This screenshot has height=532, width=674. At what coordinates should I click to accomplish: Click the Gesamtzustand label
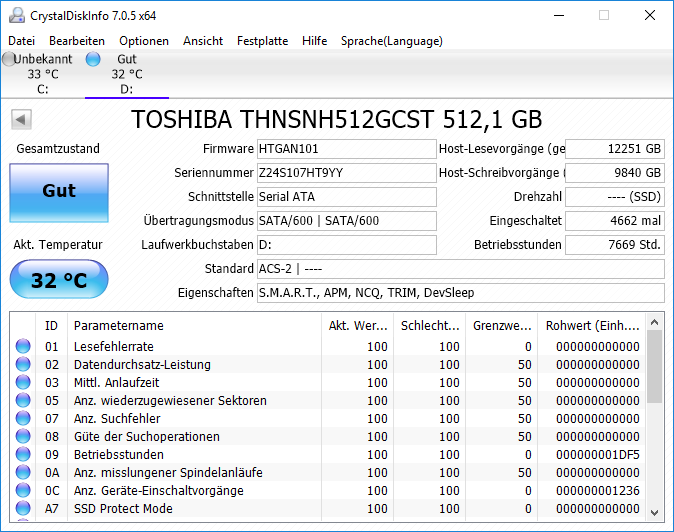coord(58,149)
